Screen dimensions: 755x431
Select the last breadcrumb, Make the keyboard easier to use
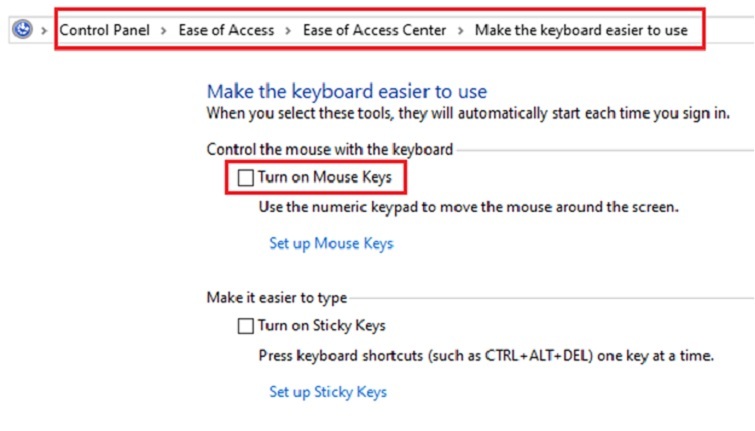[581, 30]
